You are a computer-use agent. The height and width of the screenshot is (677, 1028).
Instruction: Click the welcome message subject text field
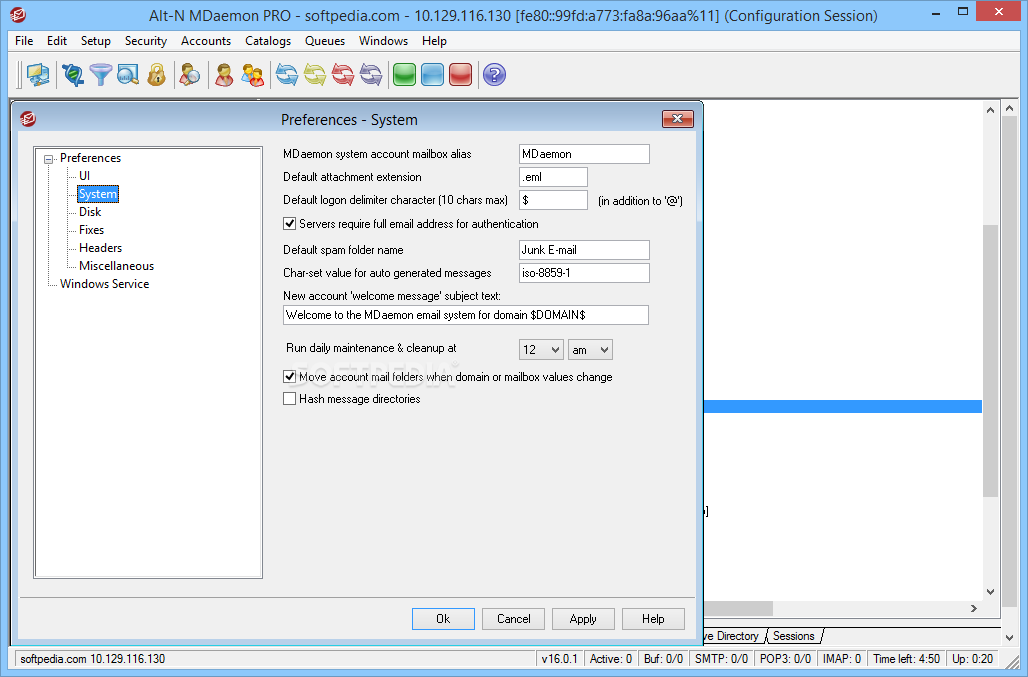coord(466,315)
